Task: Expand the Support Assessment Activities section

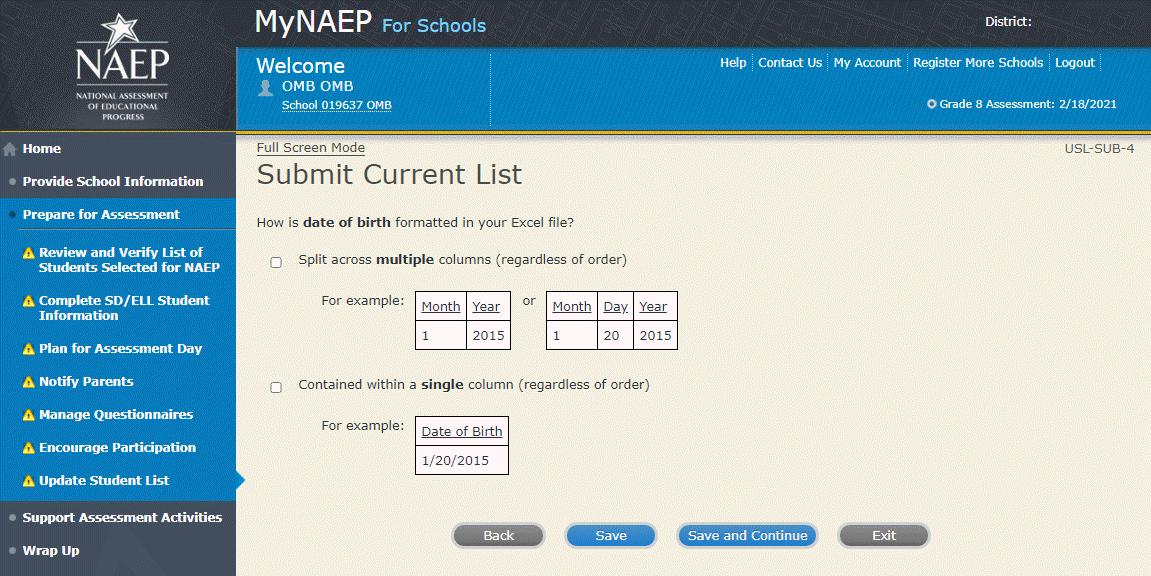Action: coord(122,518)
